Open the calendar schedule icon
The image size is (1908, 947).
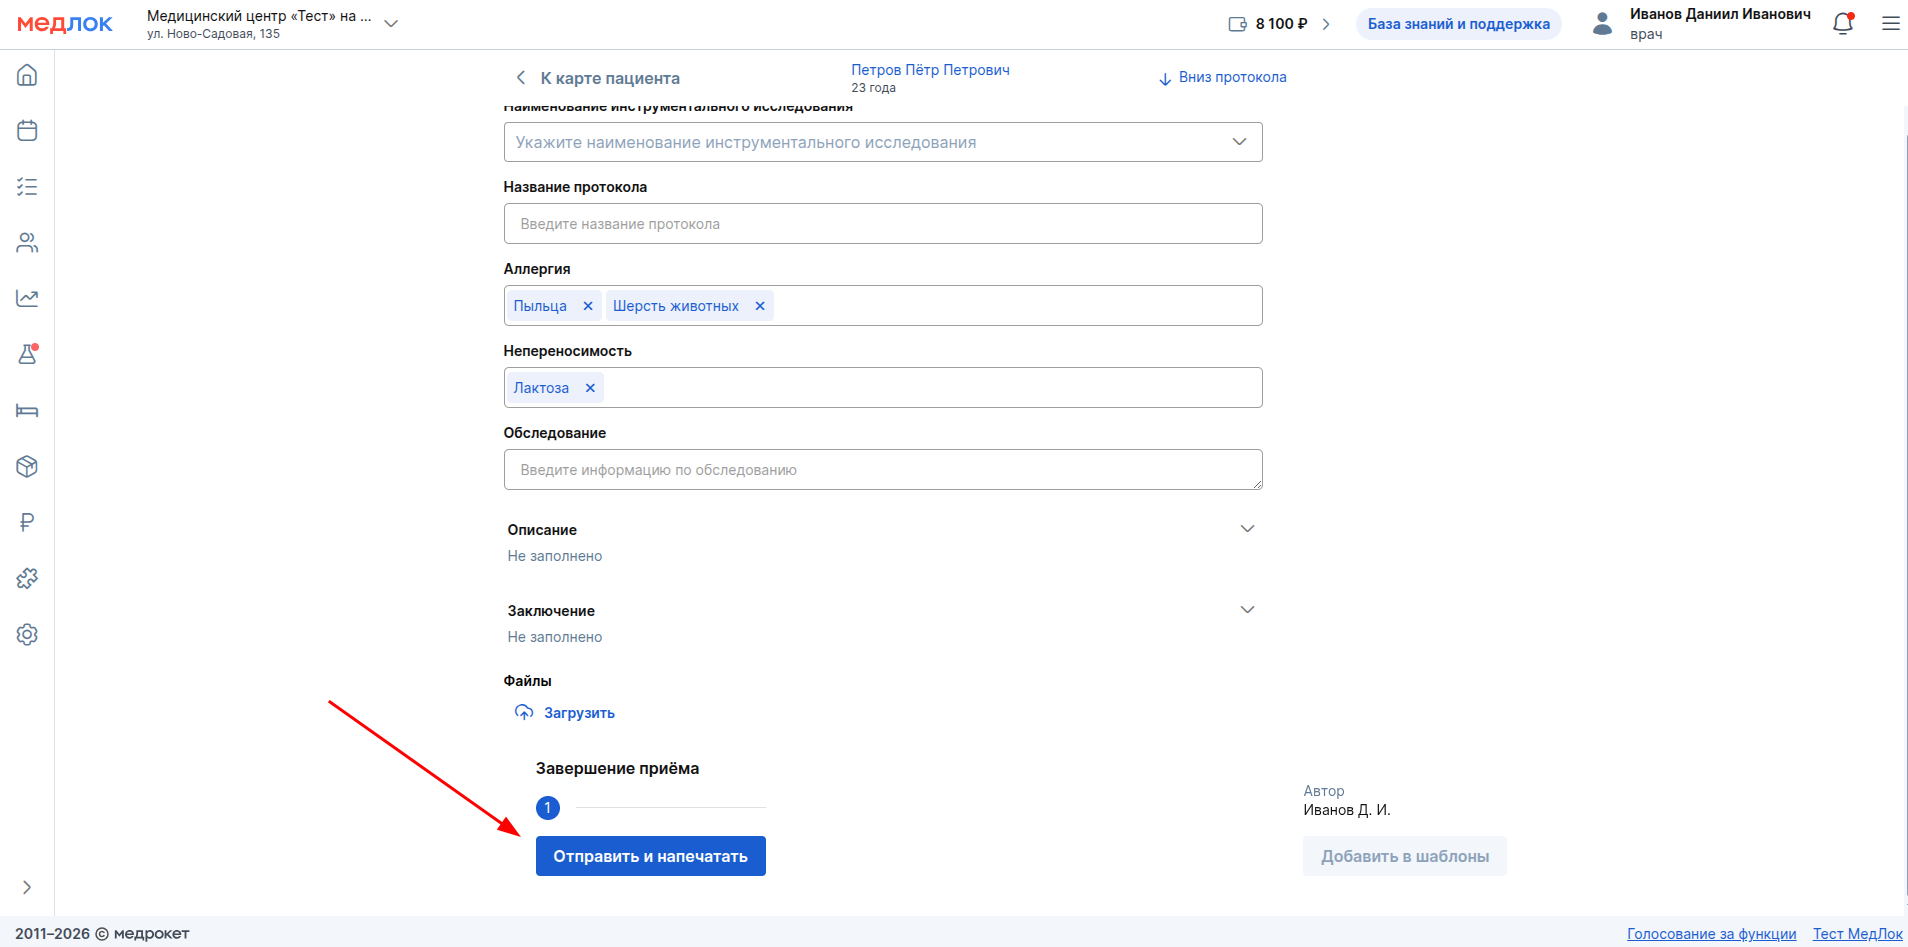pyautogui.click(x=27, y=131)
